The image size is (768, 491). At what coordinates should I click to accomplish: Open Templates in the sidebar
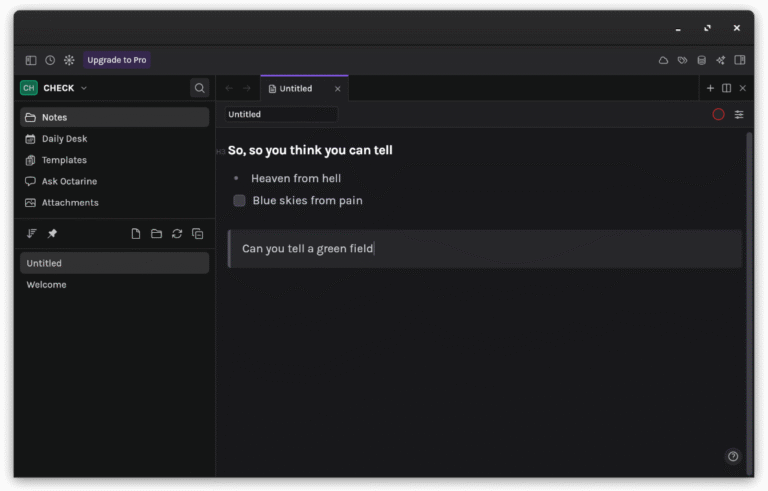tap(64, 160)
